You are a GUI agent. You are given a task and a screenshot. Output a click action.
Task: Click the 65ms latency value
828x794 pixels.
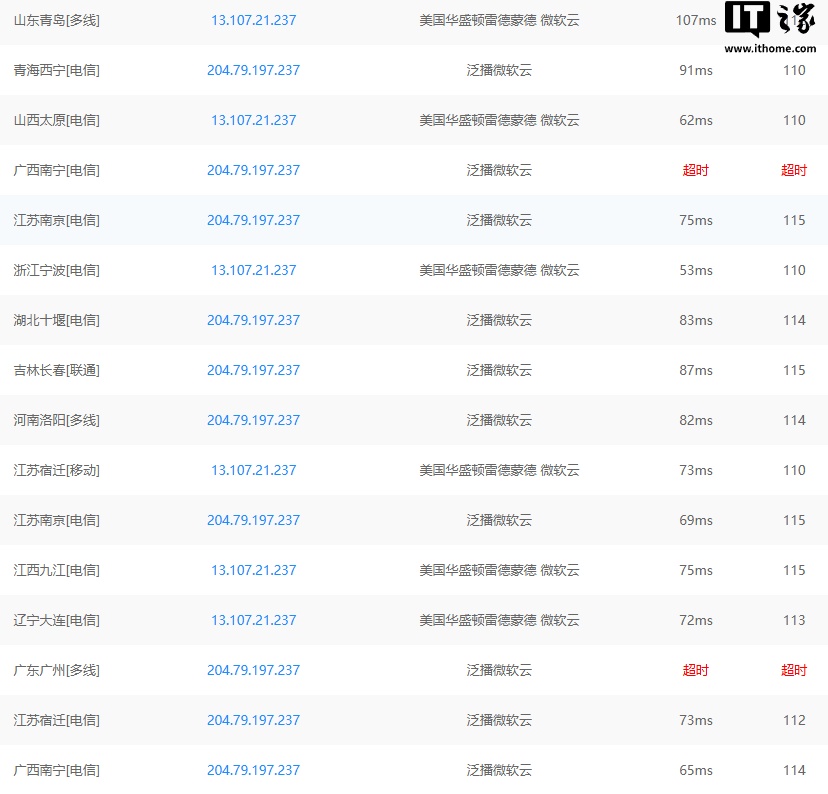coord(696,770)
